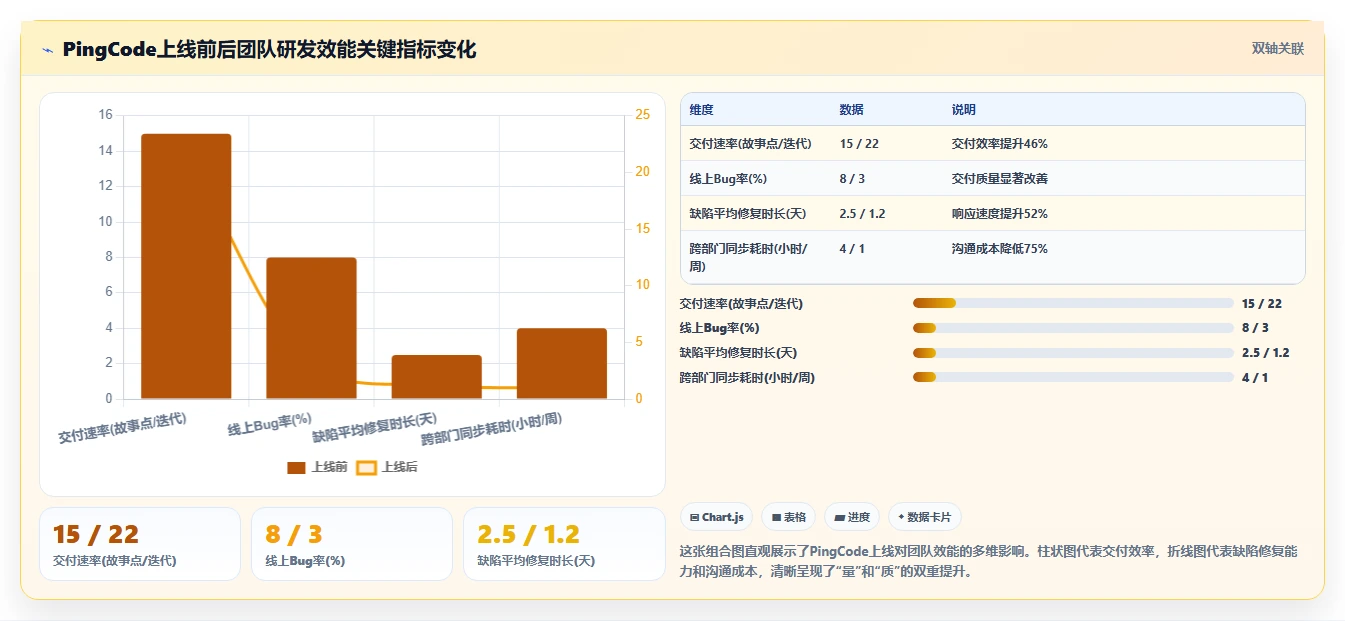The image size is (1345, 621).
Task: Select the 进度 chip
Action: tap(852, 517)
